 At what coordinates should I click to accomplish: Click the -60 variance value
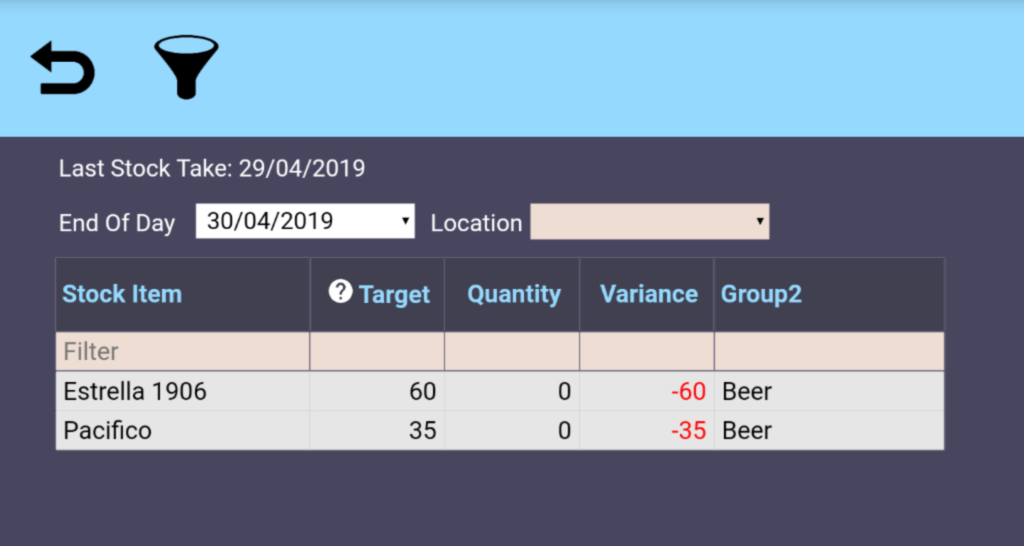click(688, 391)
